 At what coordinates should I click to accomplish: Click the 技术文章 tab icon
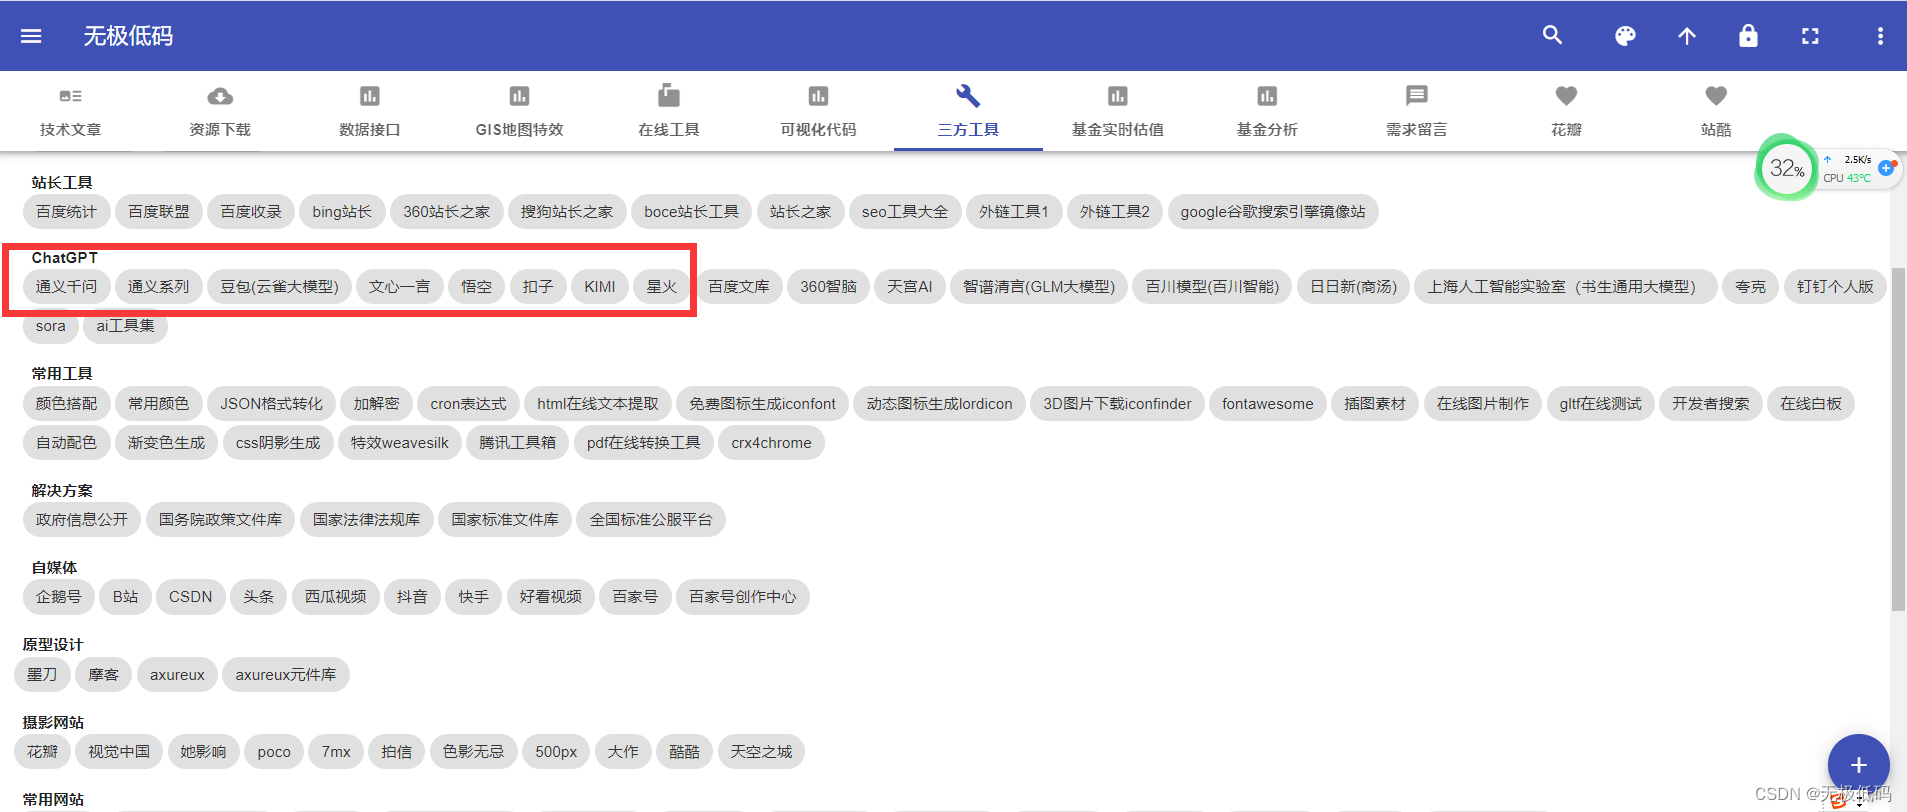70,96
